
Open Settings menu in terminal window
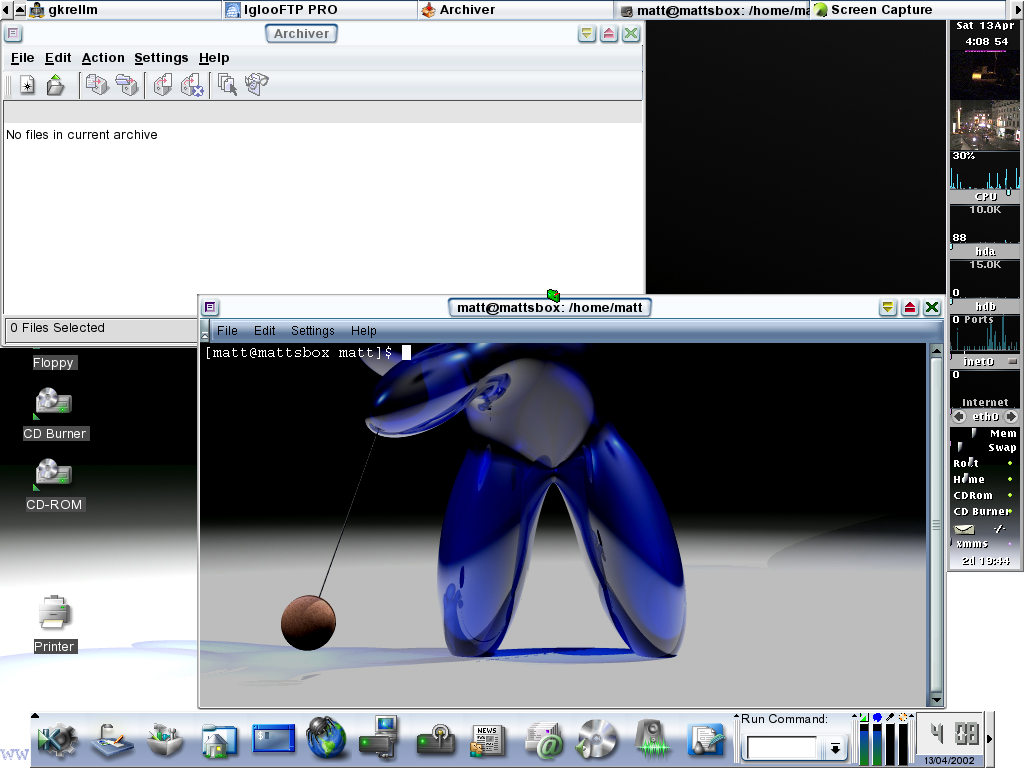(313, 330)
